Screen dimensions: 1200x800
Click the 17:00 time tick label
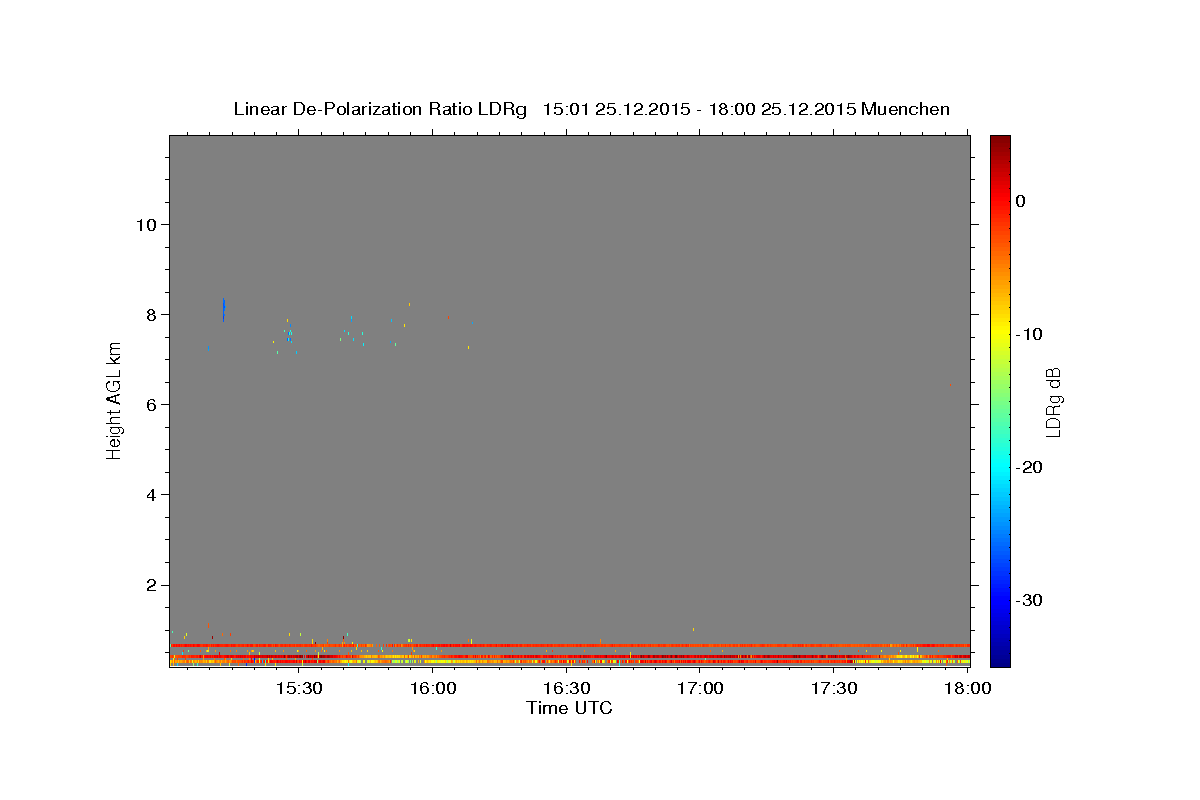pos(700,689)
